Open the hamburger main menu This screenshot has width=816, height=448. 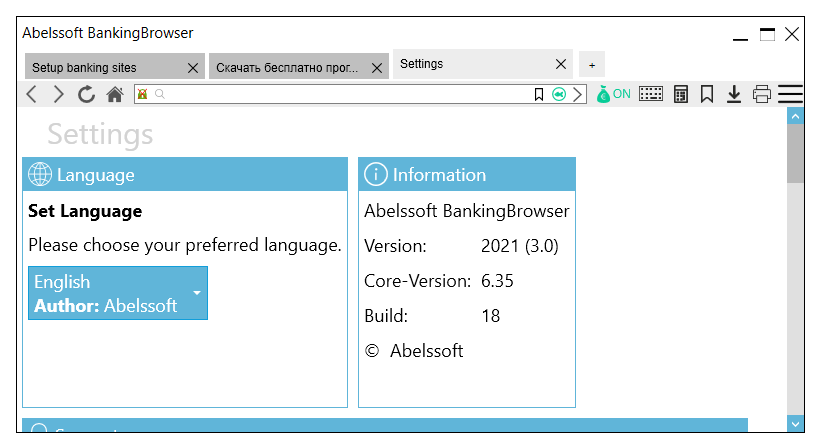coord(790,94)
